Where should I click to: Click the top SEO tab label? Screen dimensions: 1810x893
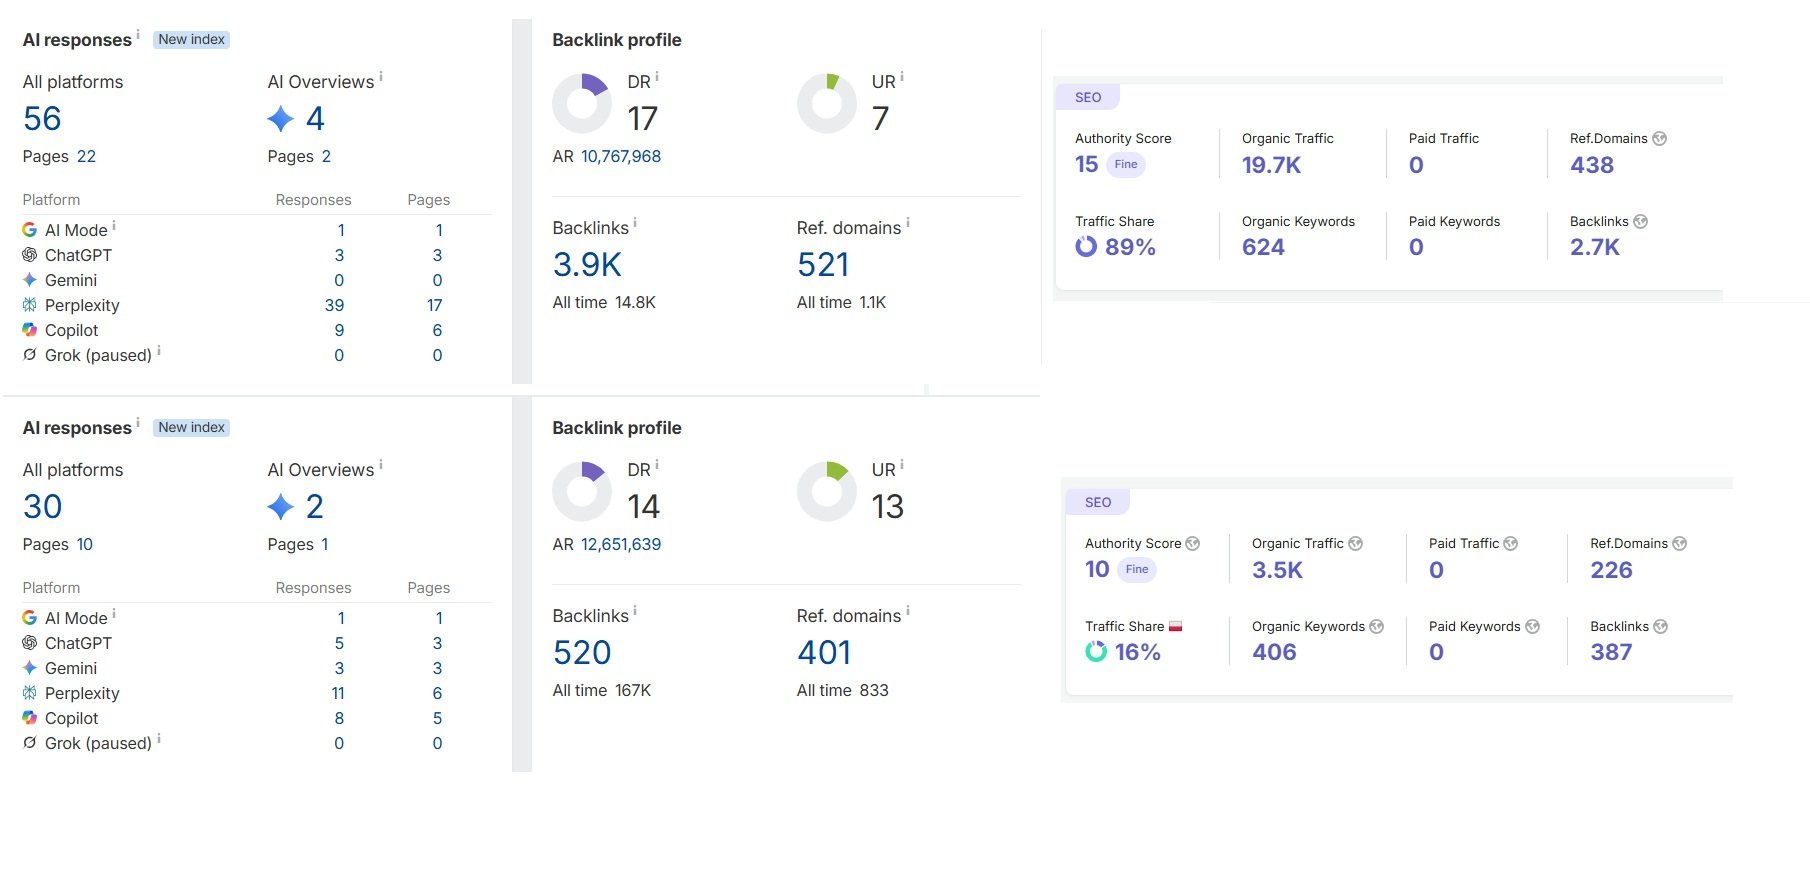point(1088,97)
